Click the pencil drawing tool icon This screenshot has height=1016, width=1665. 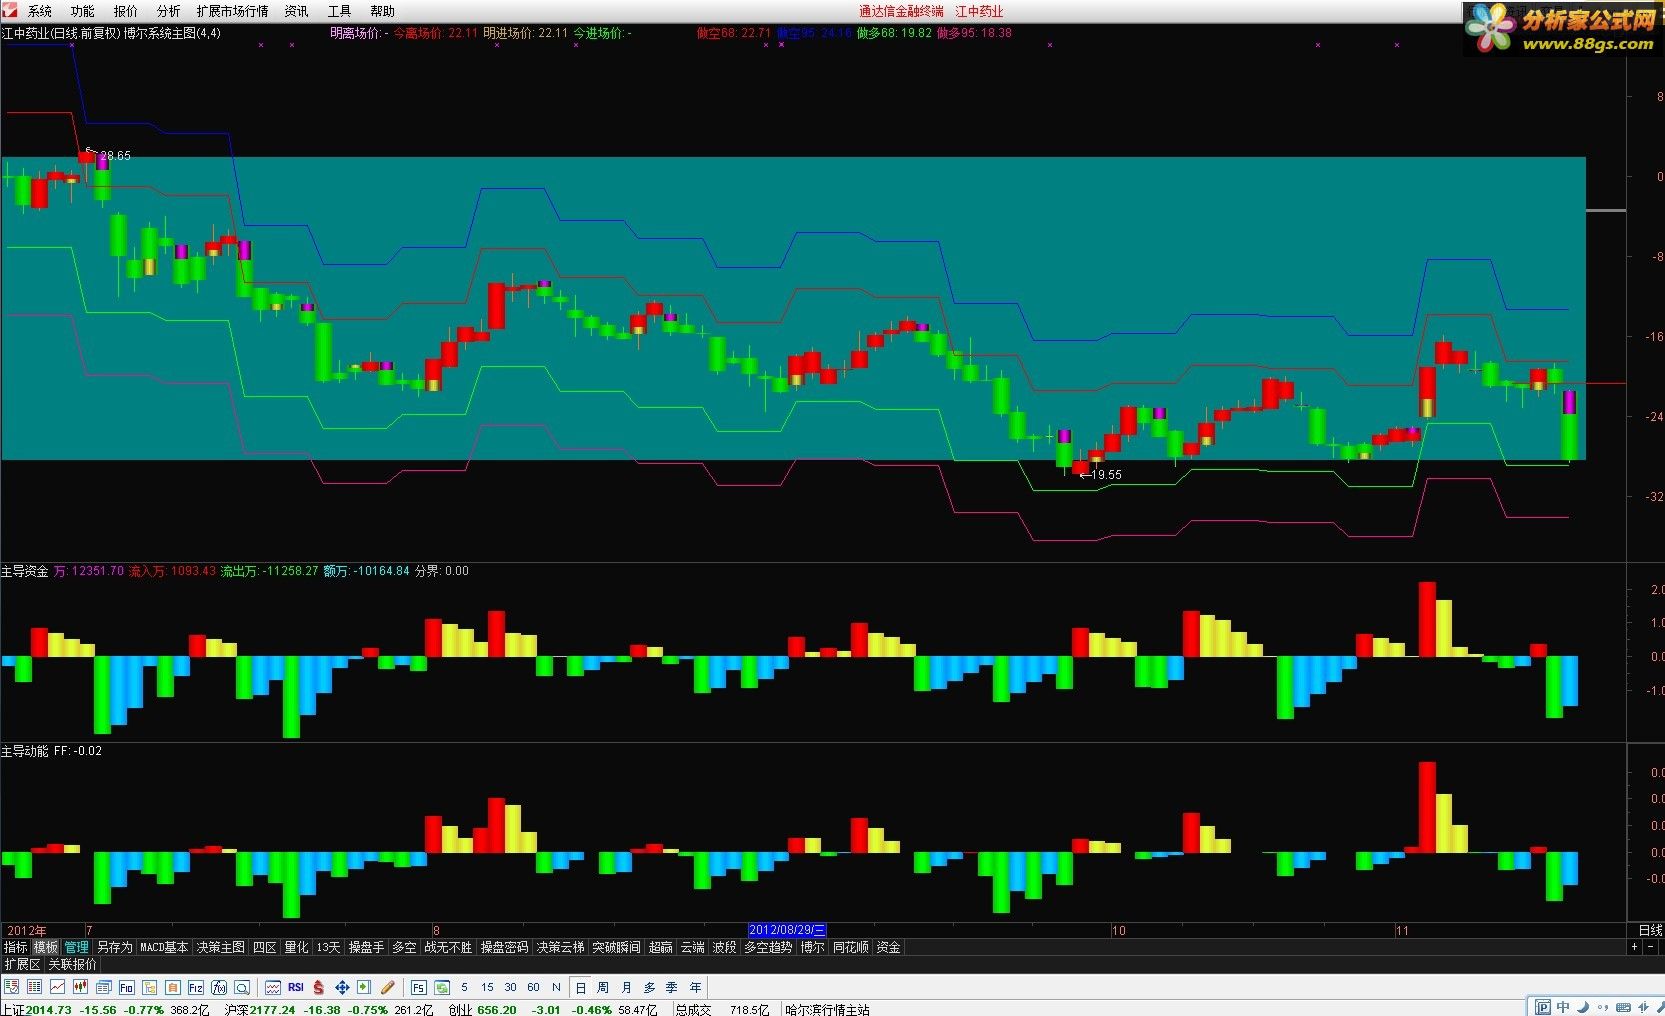pos(388,987)
